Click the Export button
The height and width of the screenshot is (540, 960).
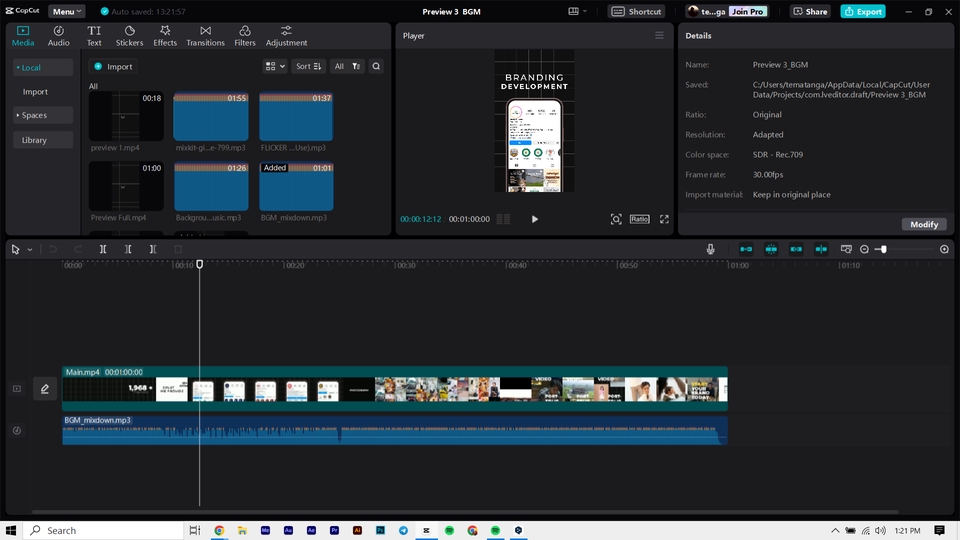click(x=863, y=12)
